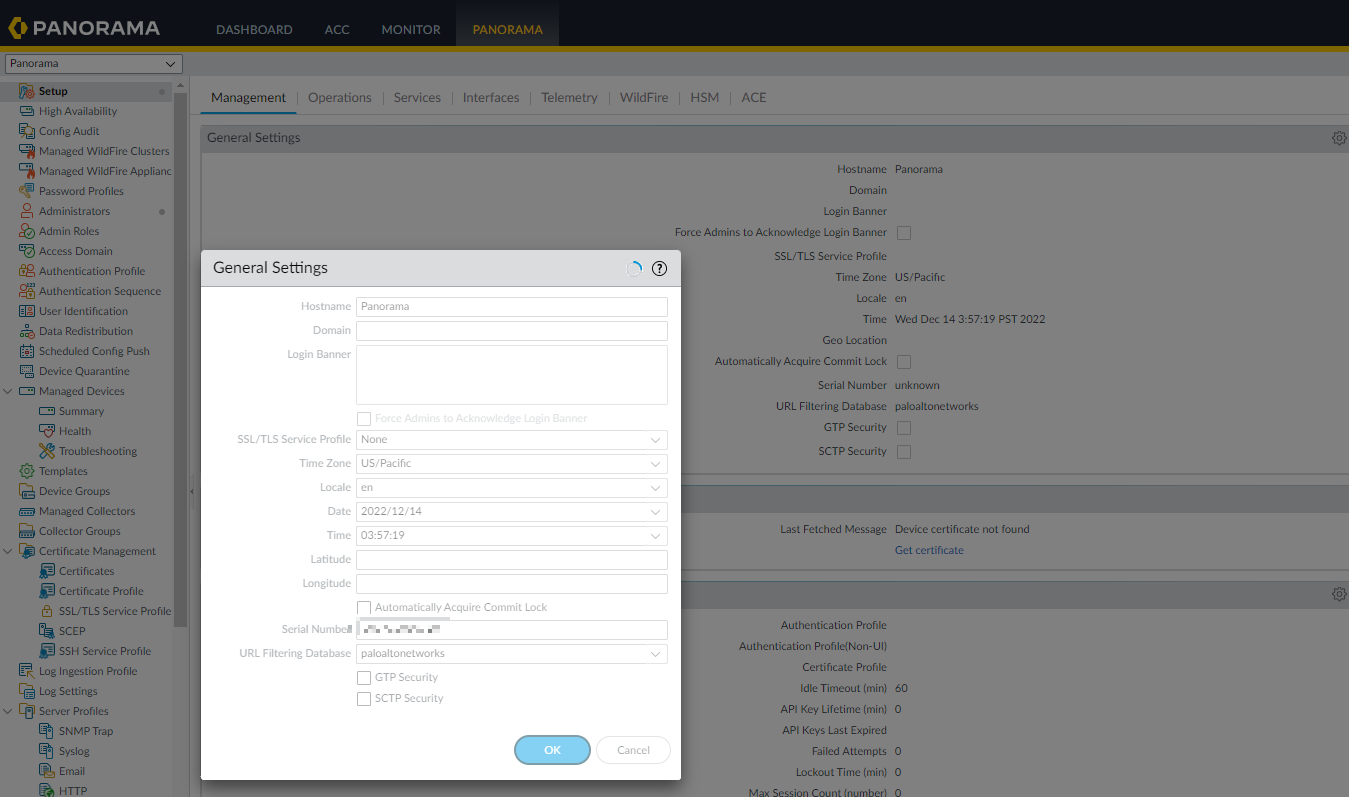Click the Serial Number input field
Screen dimensions: 1349x797
pos(512,629)
